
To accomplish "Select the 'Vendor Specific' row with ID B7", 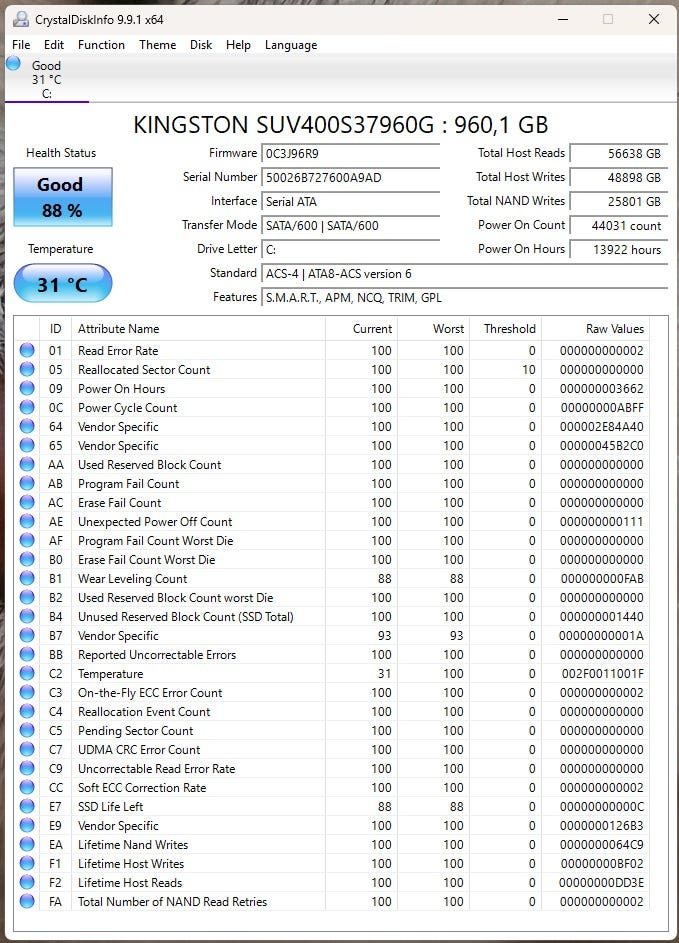I will (332, 636).
